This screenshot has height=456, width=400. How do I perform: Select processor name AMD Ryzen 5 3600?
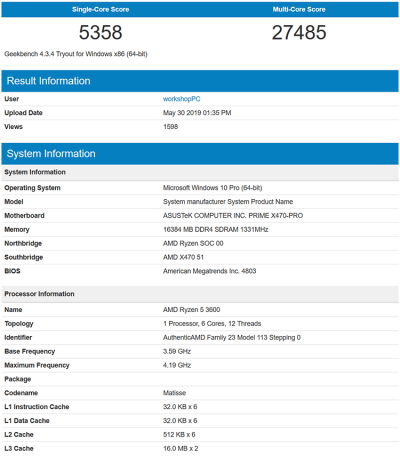click(191, 310)
